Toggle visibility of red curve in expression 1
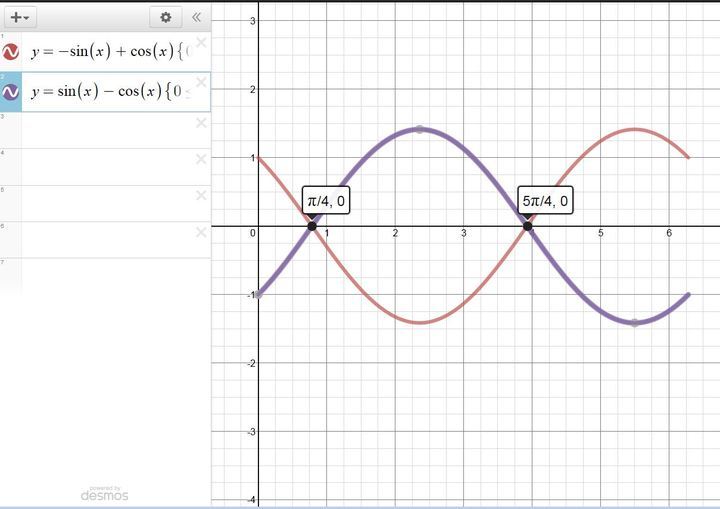The width and height of the screenshot is (720, 509). [x=11, y=54]
